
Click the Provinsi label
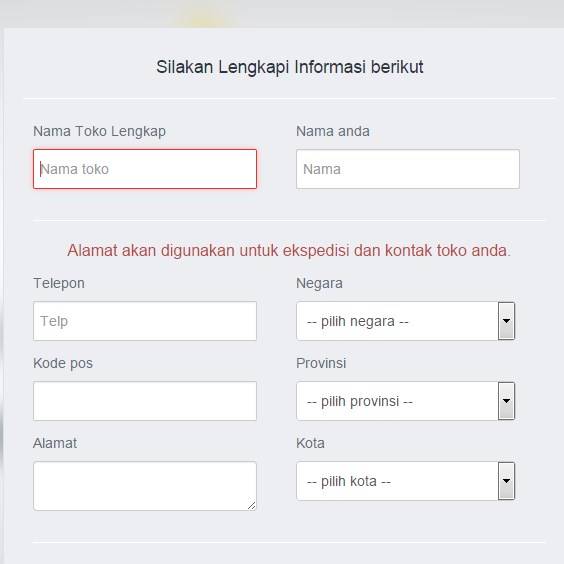coord(321,363)
